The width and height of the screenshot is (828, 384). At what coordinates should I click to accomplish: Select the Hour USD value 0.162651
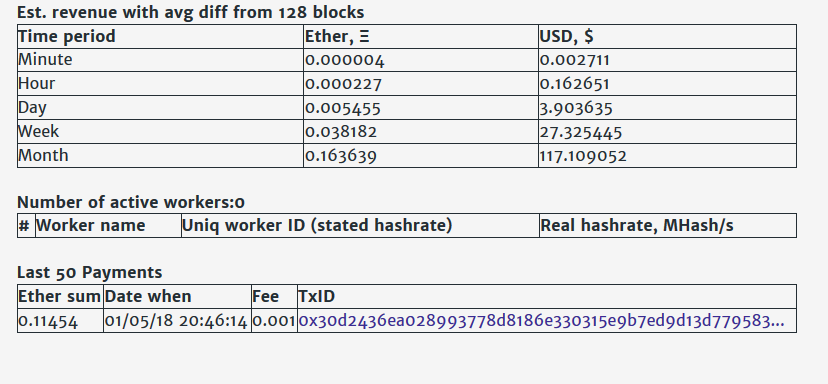(x=575, y=84)
